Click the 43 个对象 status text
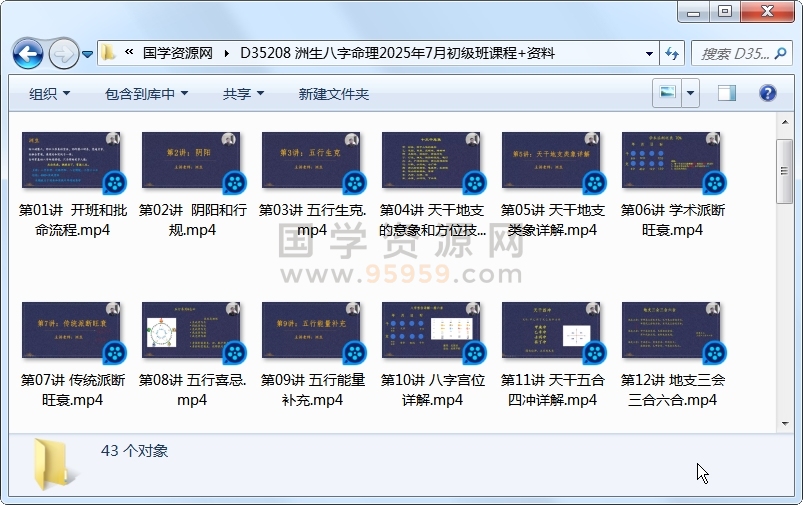Screen dimensions: 803x505 click(x=134, y=451)
